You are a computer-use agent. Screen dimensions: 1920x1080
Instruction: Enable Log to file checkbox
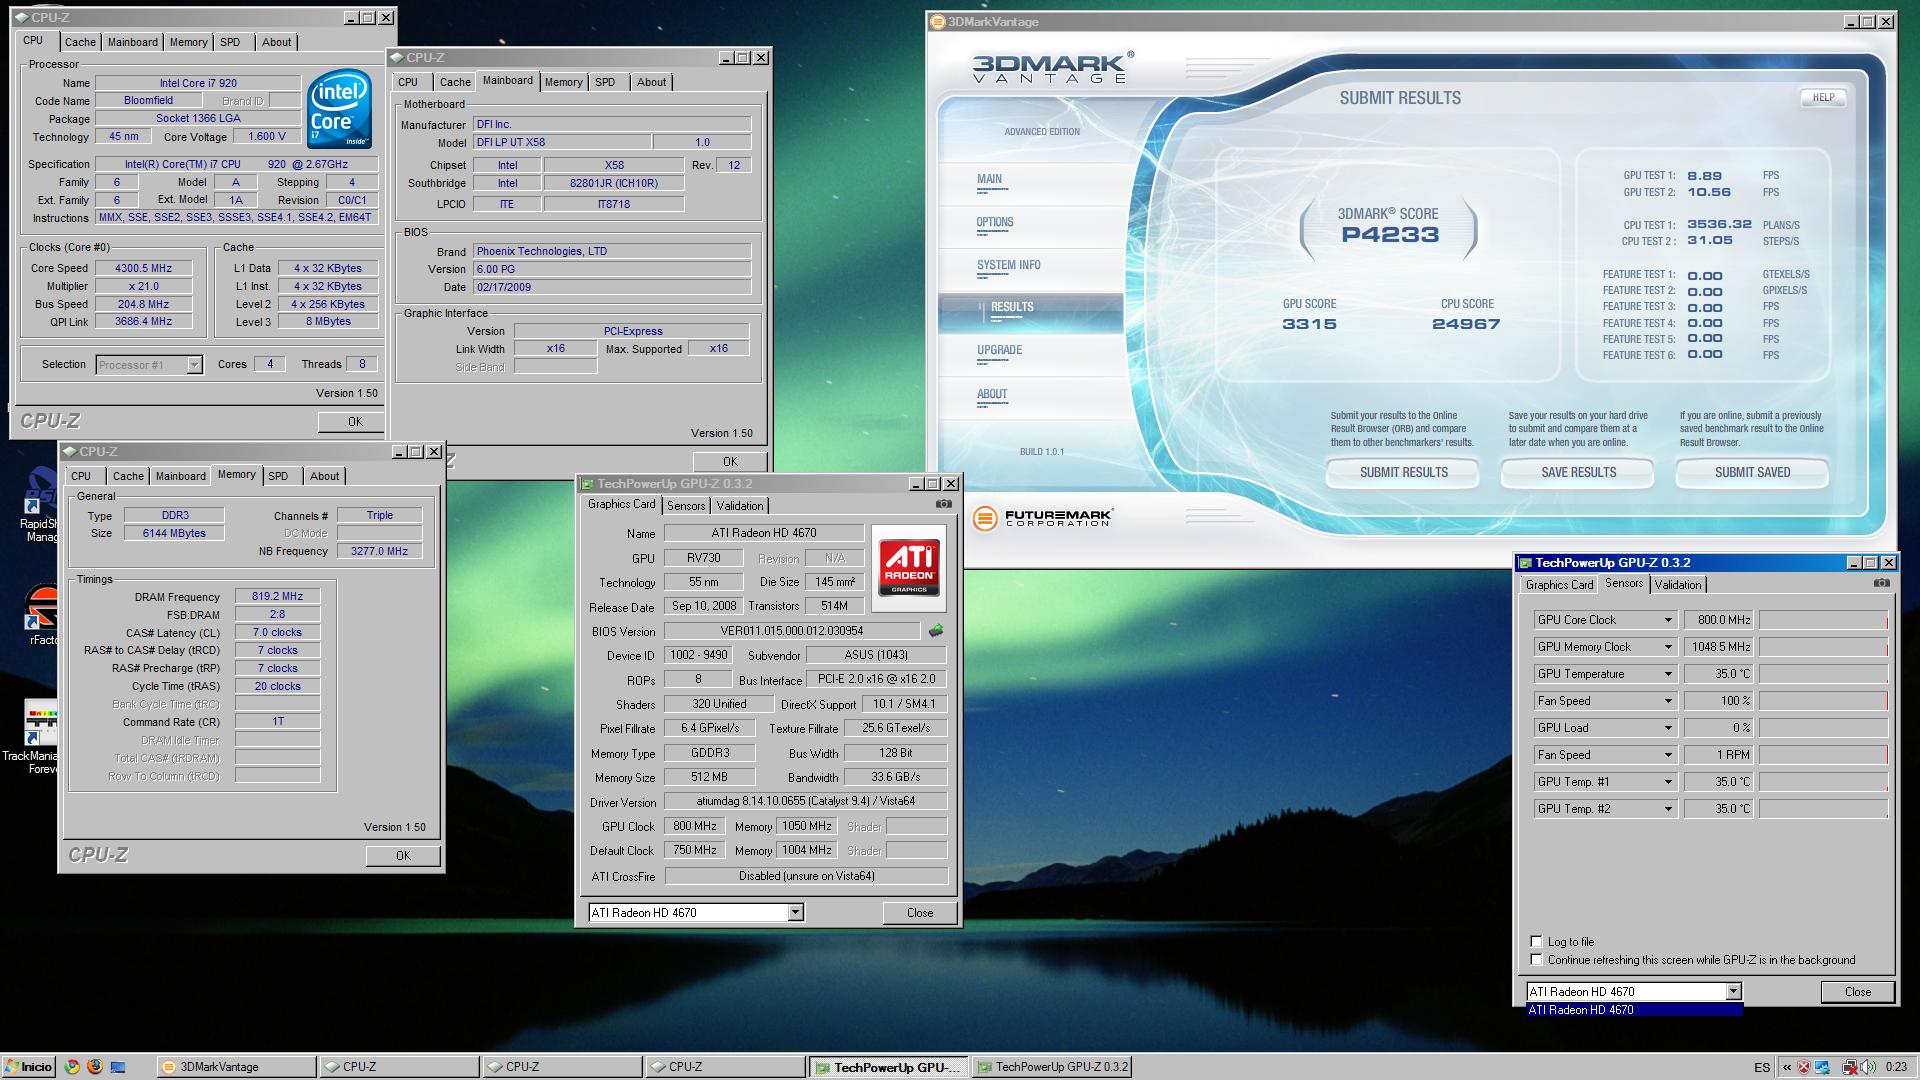point(1536,941)
